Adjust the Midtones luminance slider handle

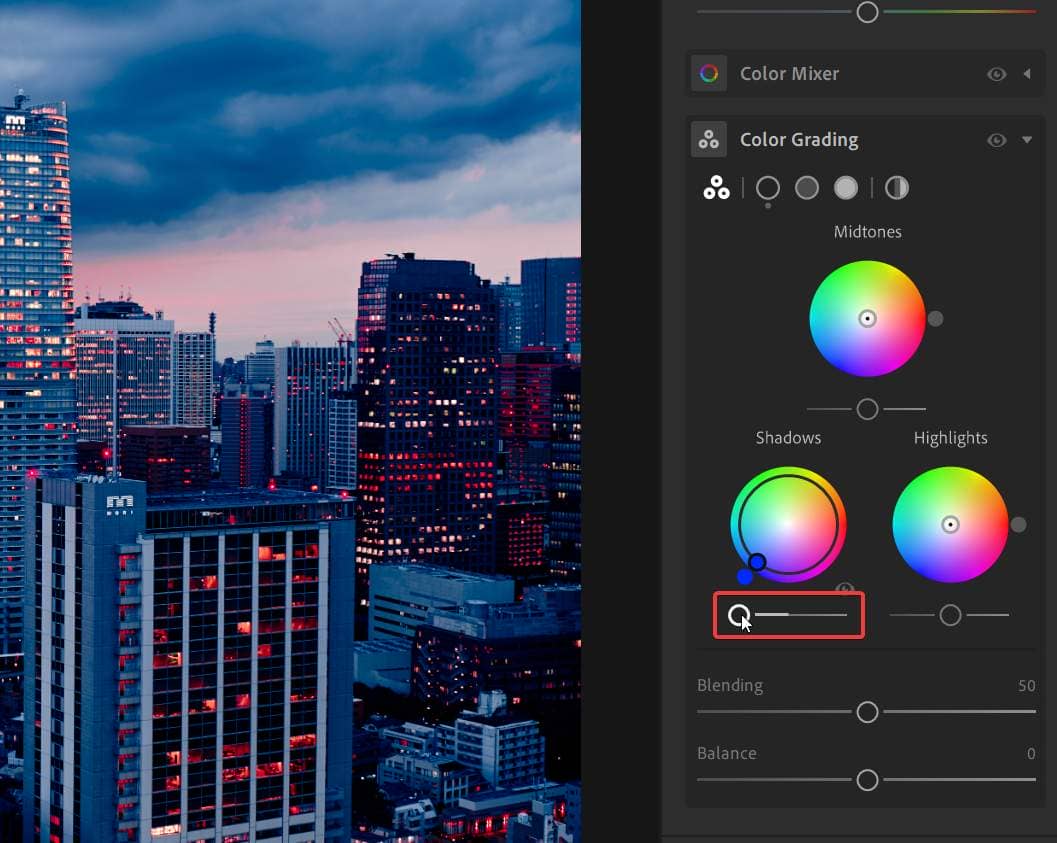pos(868,409)
